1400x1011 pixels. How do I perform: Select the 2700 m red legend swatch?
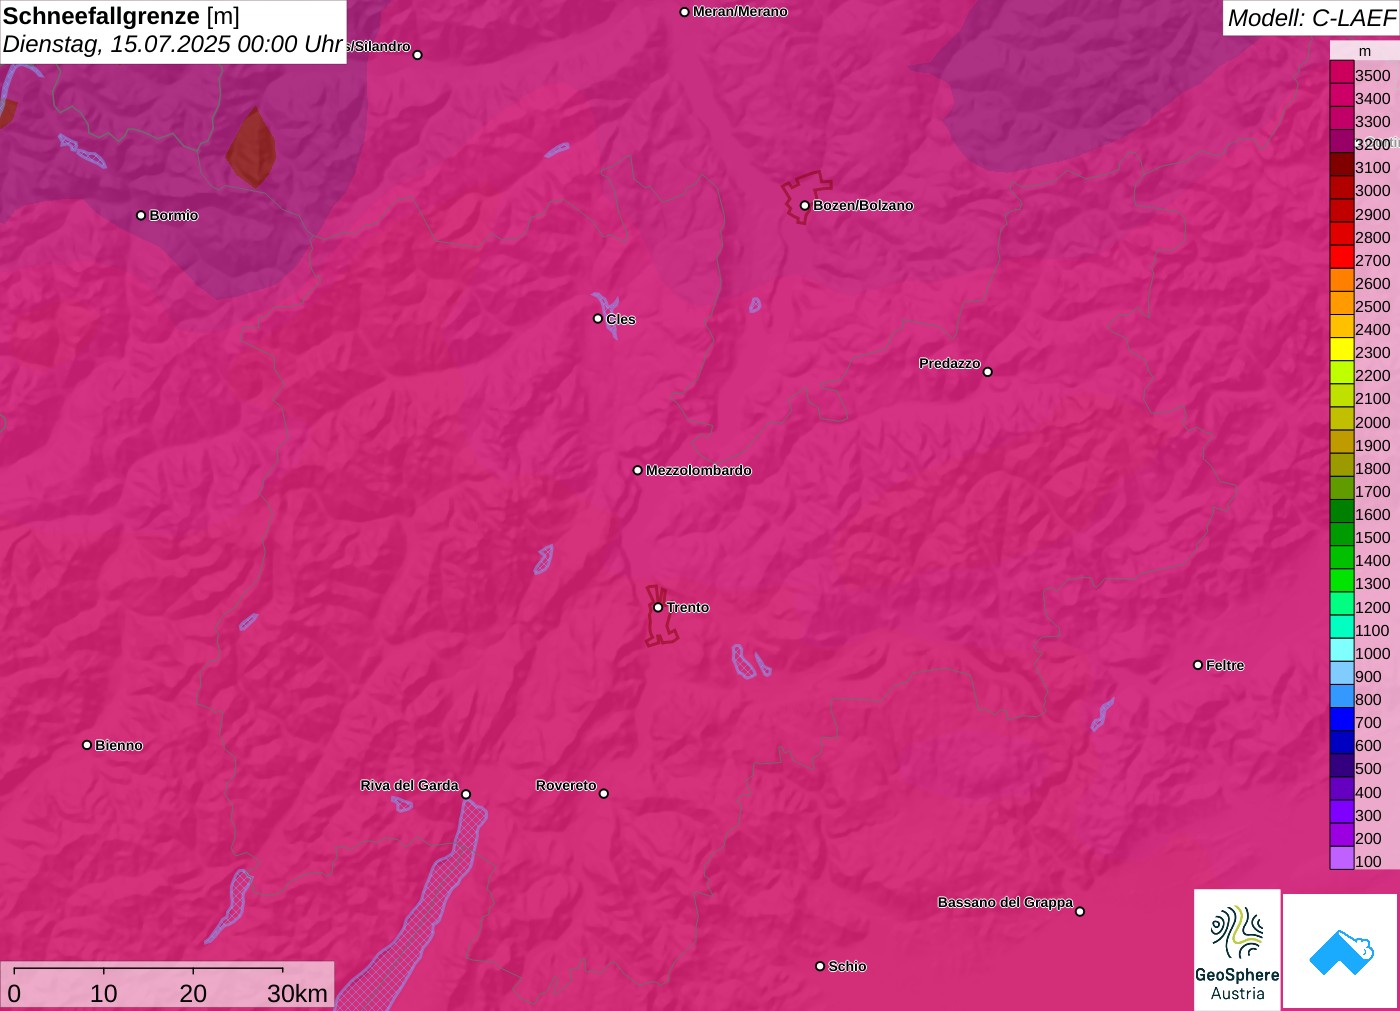tap(1342, 257)
